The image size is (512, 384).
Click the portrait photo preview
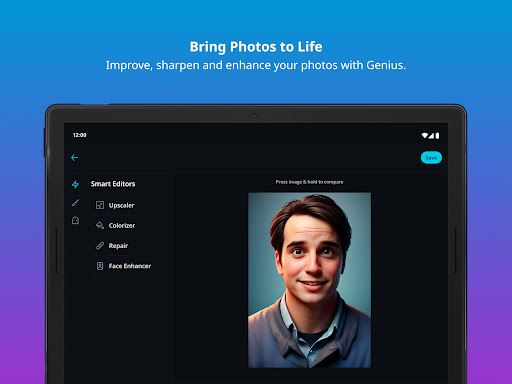(x=309, y=280)
